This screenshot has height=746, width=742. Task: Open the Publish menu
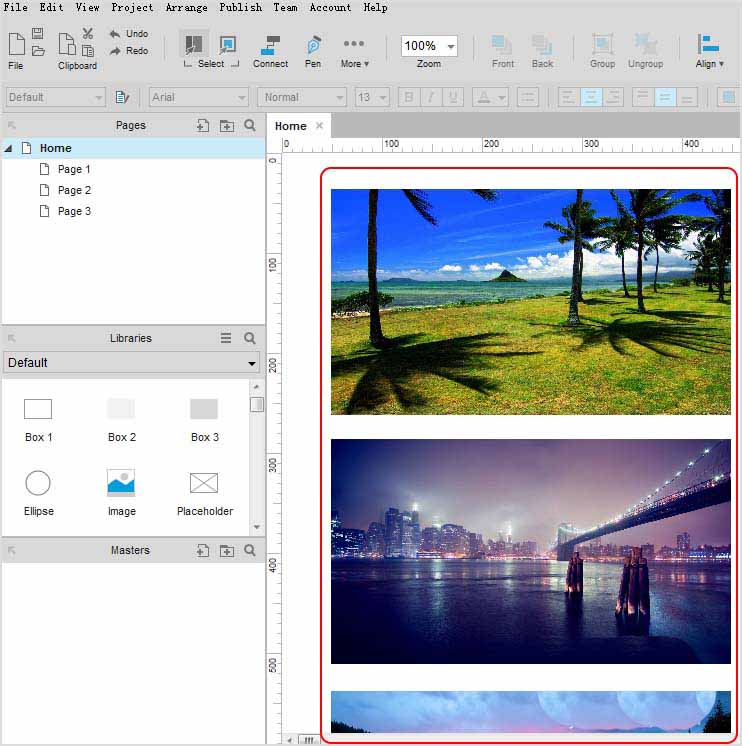pyautogui.click(x=240, y=7)
